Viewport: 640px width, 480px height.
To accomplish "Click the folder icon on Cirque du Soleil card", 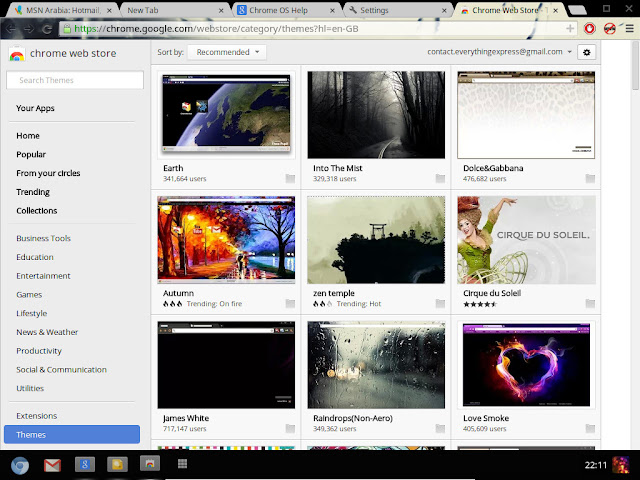I will click(x=590, y=303).
